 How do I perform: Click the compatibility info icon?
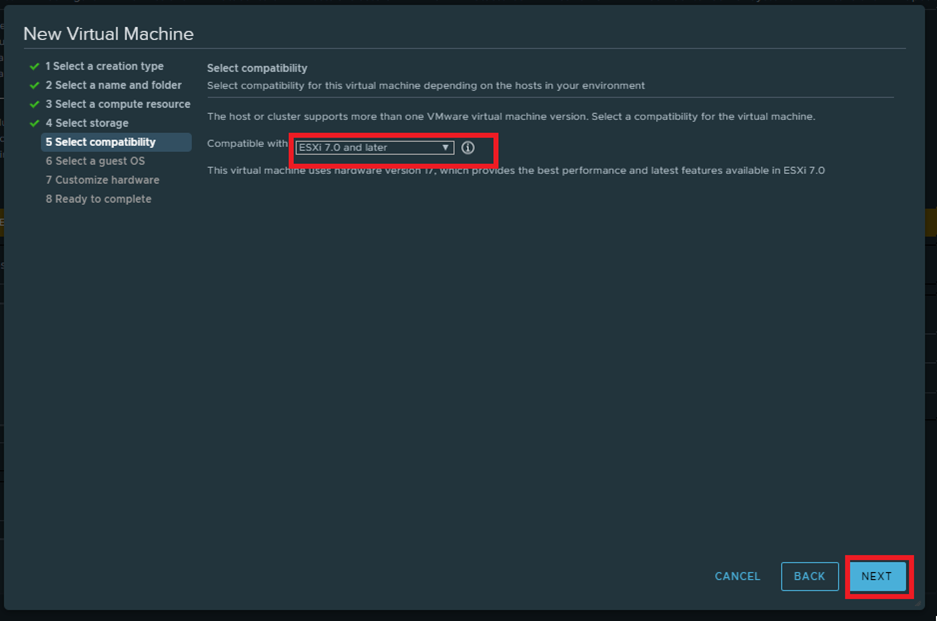coord(468,148)
